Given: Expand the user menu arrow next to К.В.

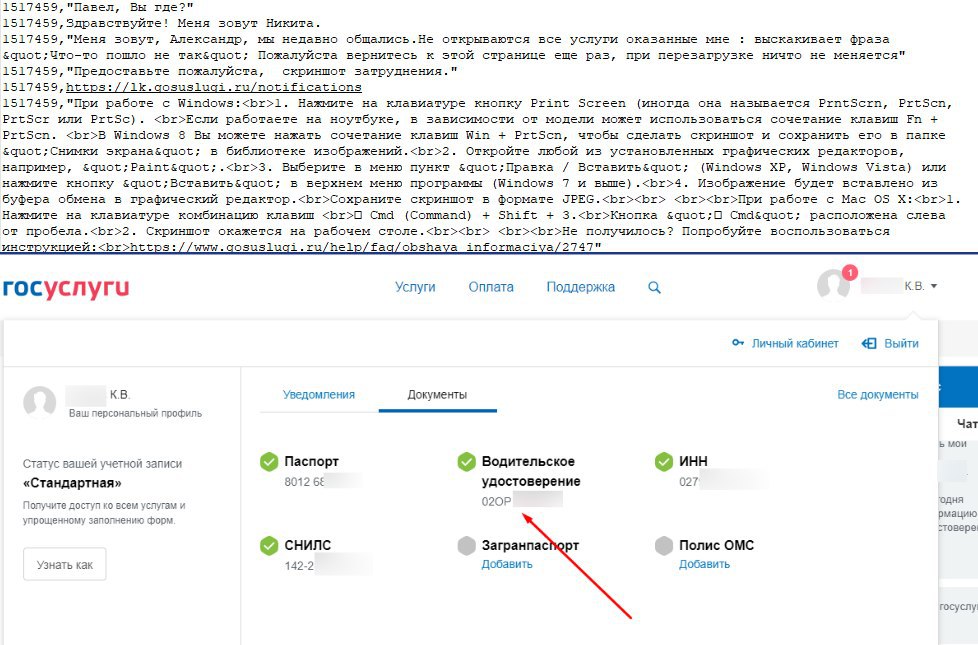Looking at the screenshot, I should (934, 286).
